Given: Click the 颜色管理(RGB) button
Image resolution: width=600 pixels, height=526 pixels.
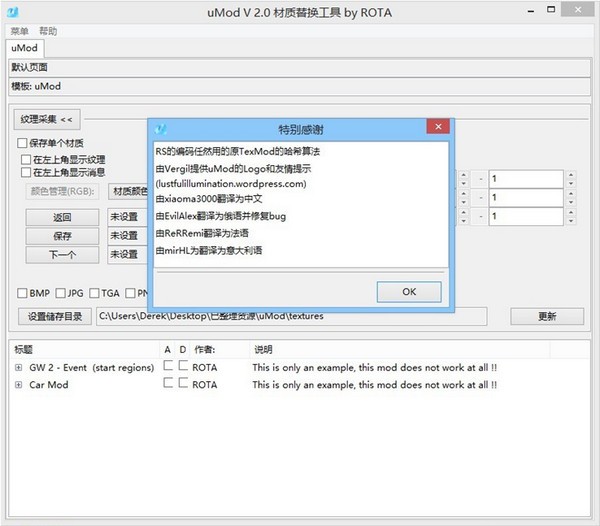Looking at the screenshot, I should tap(62, 191).
